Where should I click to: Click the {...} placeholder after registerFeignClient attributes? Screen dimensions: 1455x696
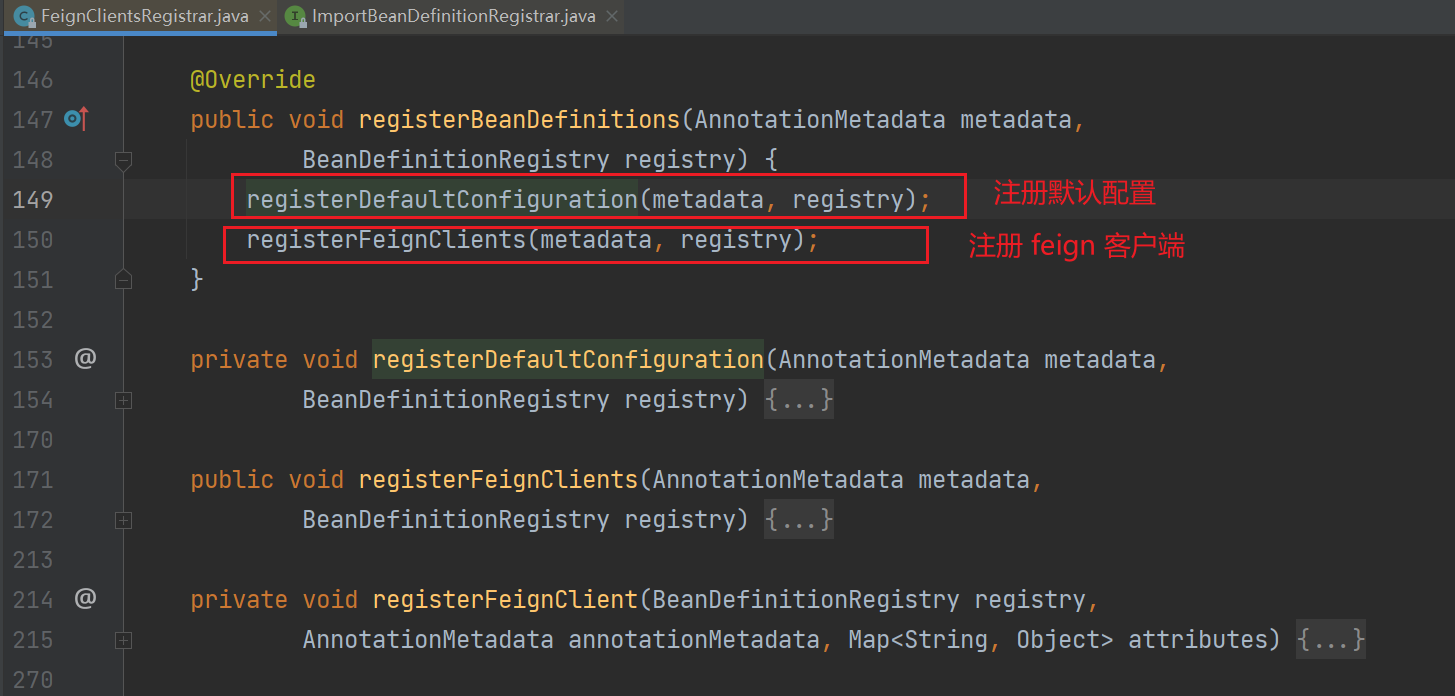[1331, 639]
